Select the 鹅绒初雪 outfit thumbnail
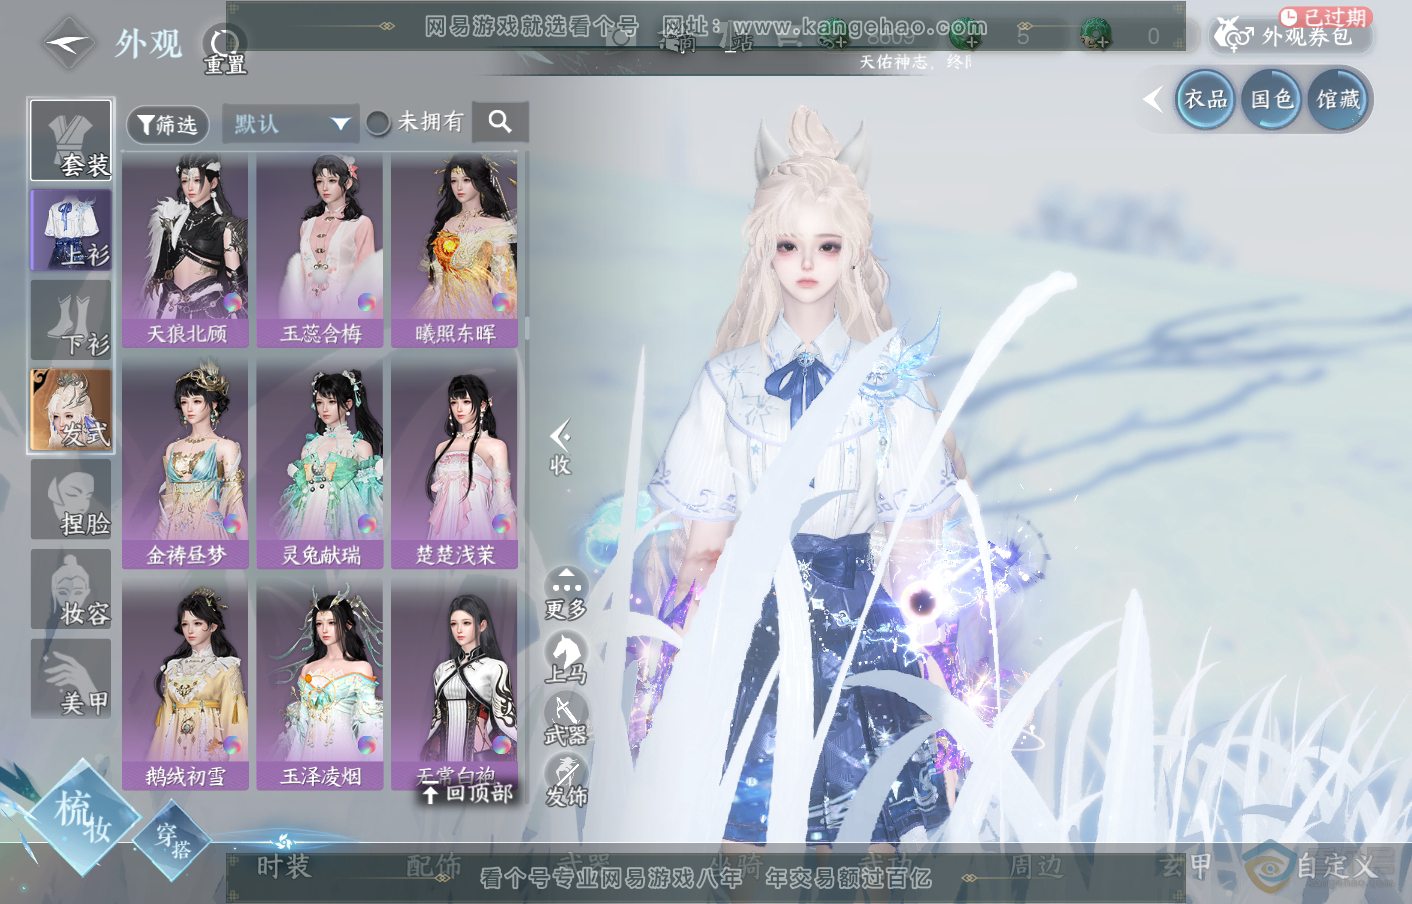1412x904 pixels. pos(186,686)
